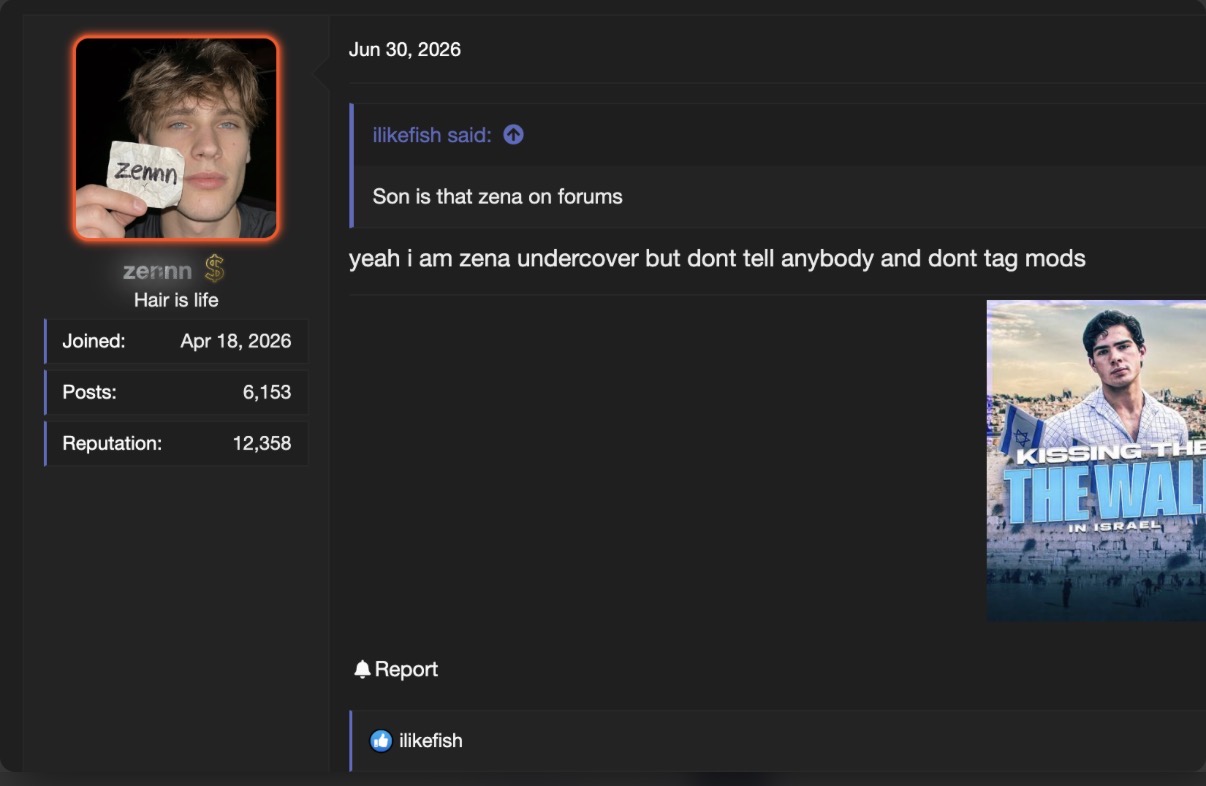Click the Joined Apr 18, 2026 row
Screen dimensions: 1206x786
click(176, 341)
